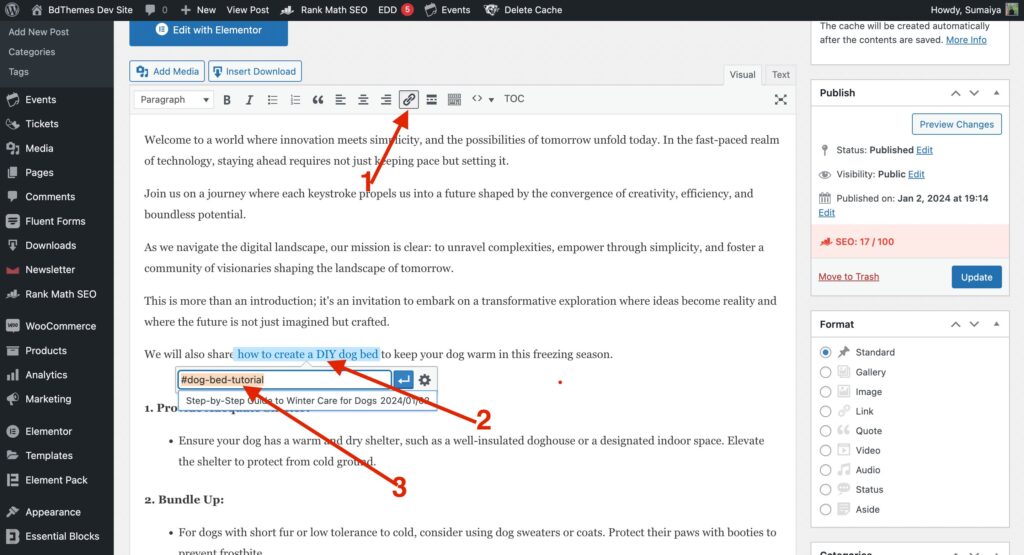Screen dimensions: 1024x555
Task: Select the Gallery post format
Action: pos(825,372)
